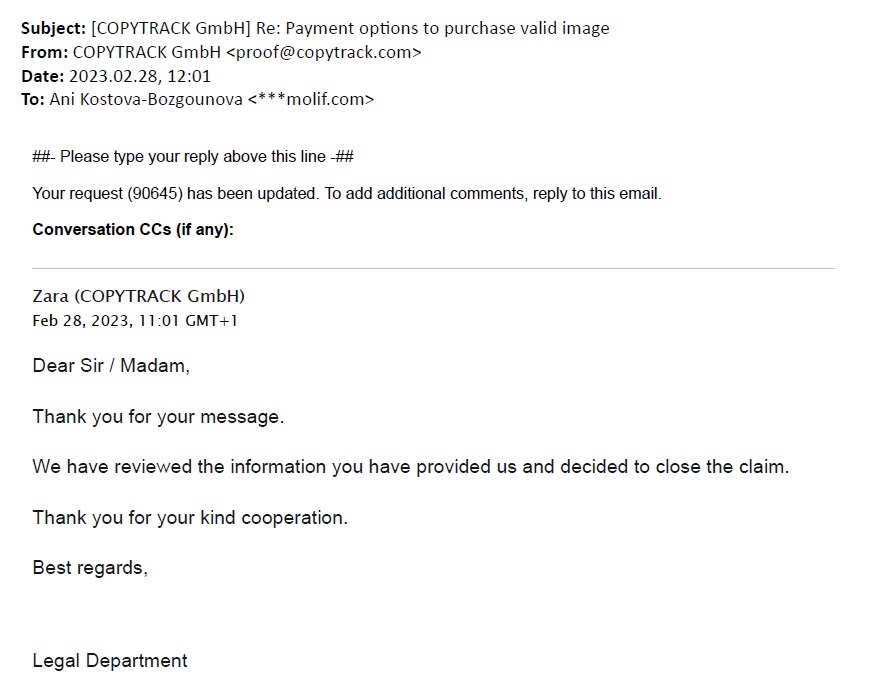Click the horizontal divider line
871x681 pixels.
point(433,268)
